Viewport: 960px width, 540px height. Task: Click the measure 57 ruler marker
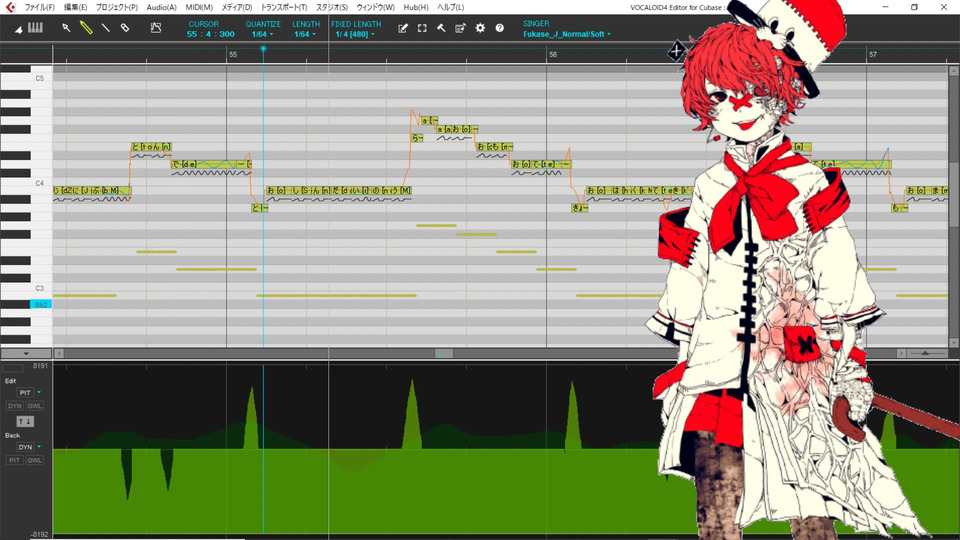point(872,54)
